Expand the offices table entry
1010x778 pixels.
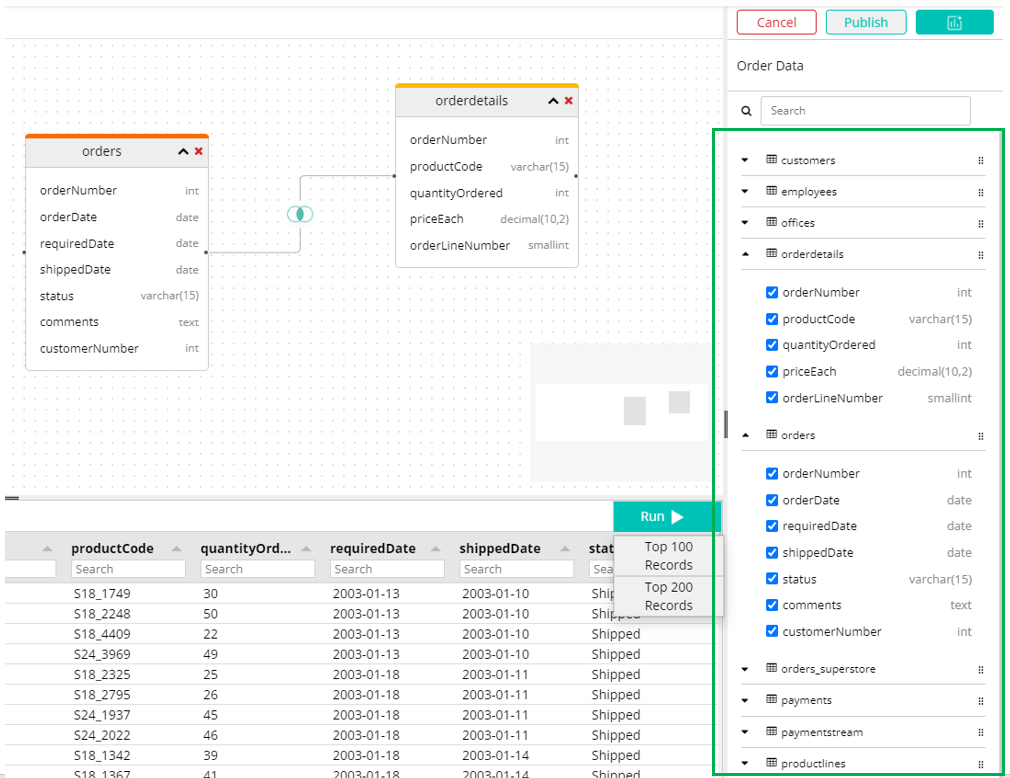pyautogui.click(x=743, y=222)
